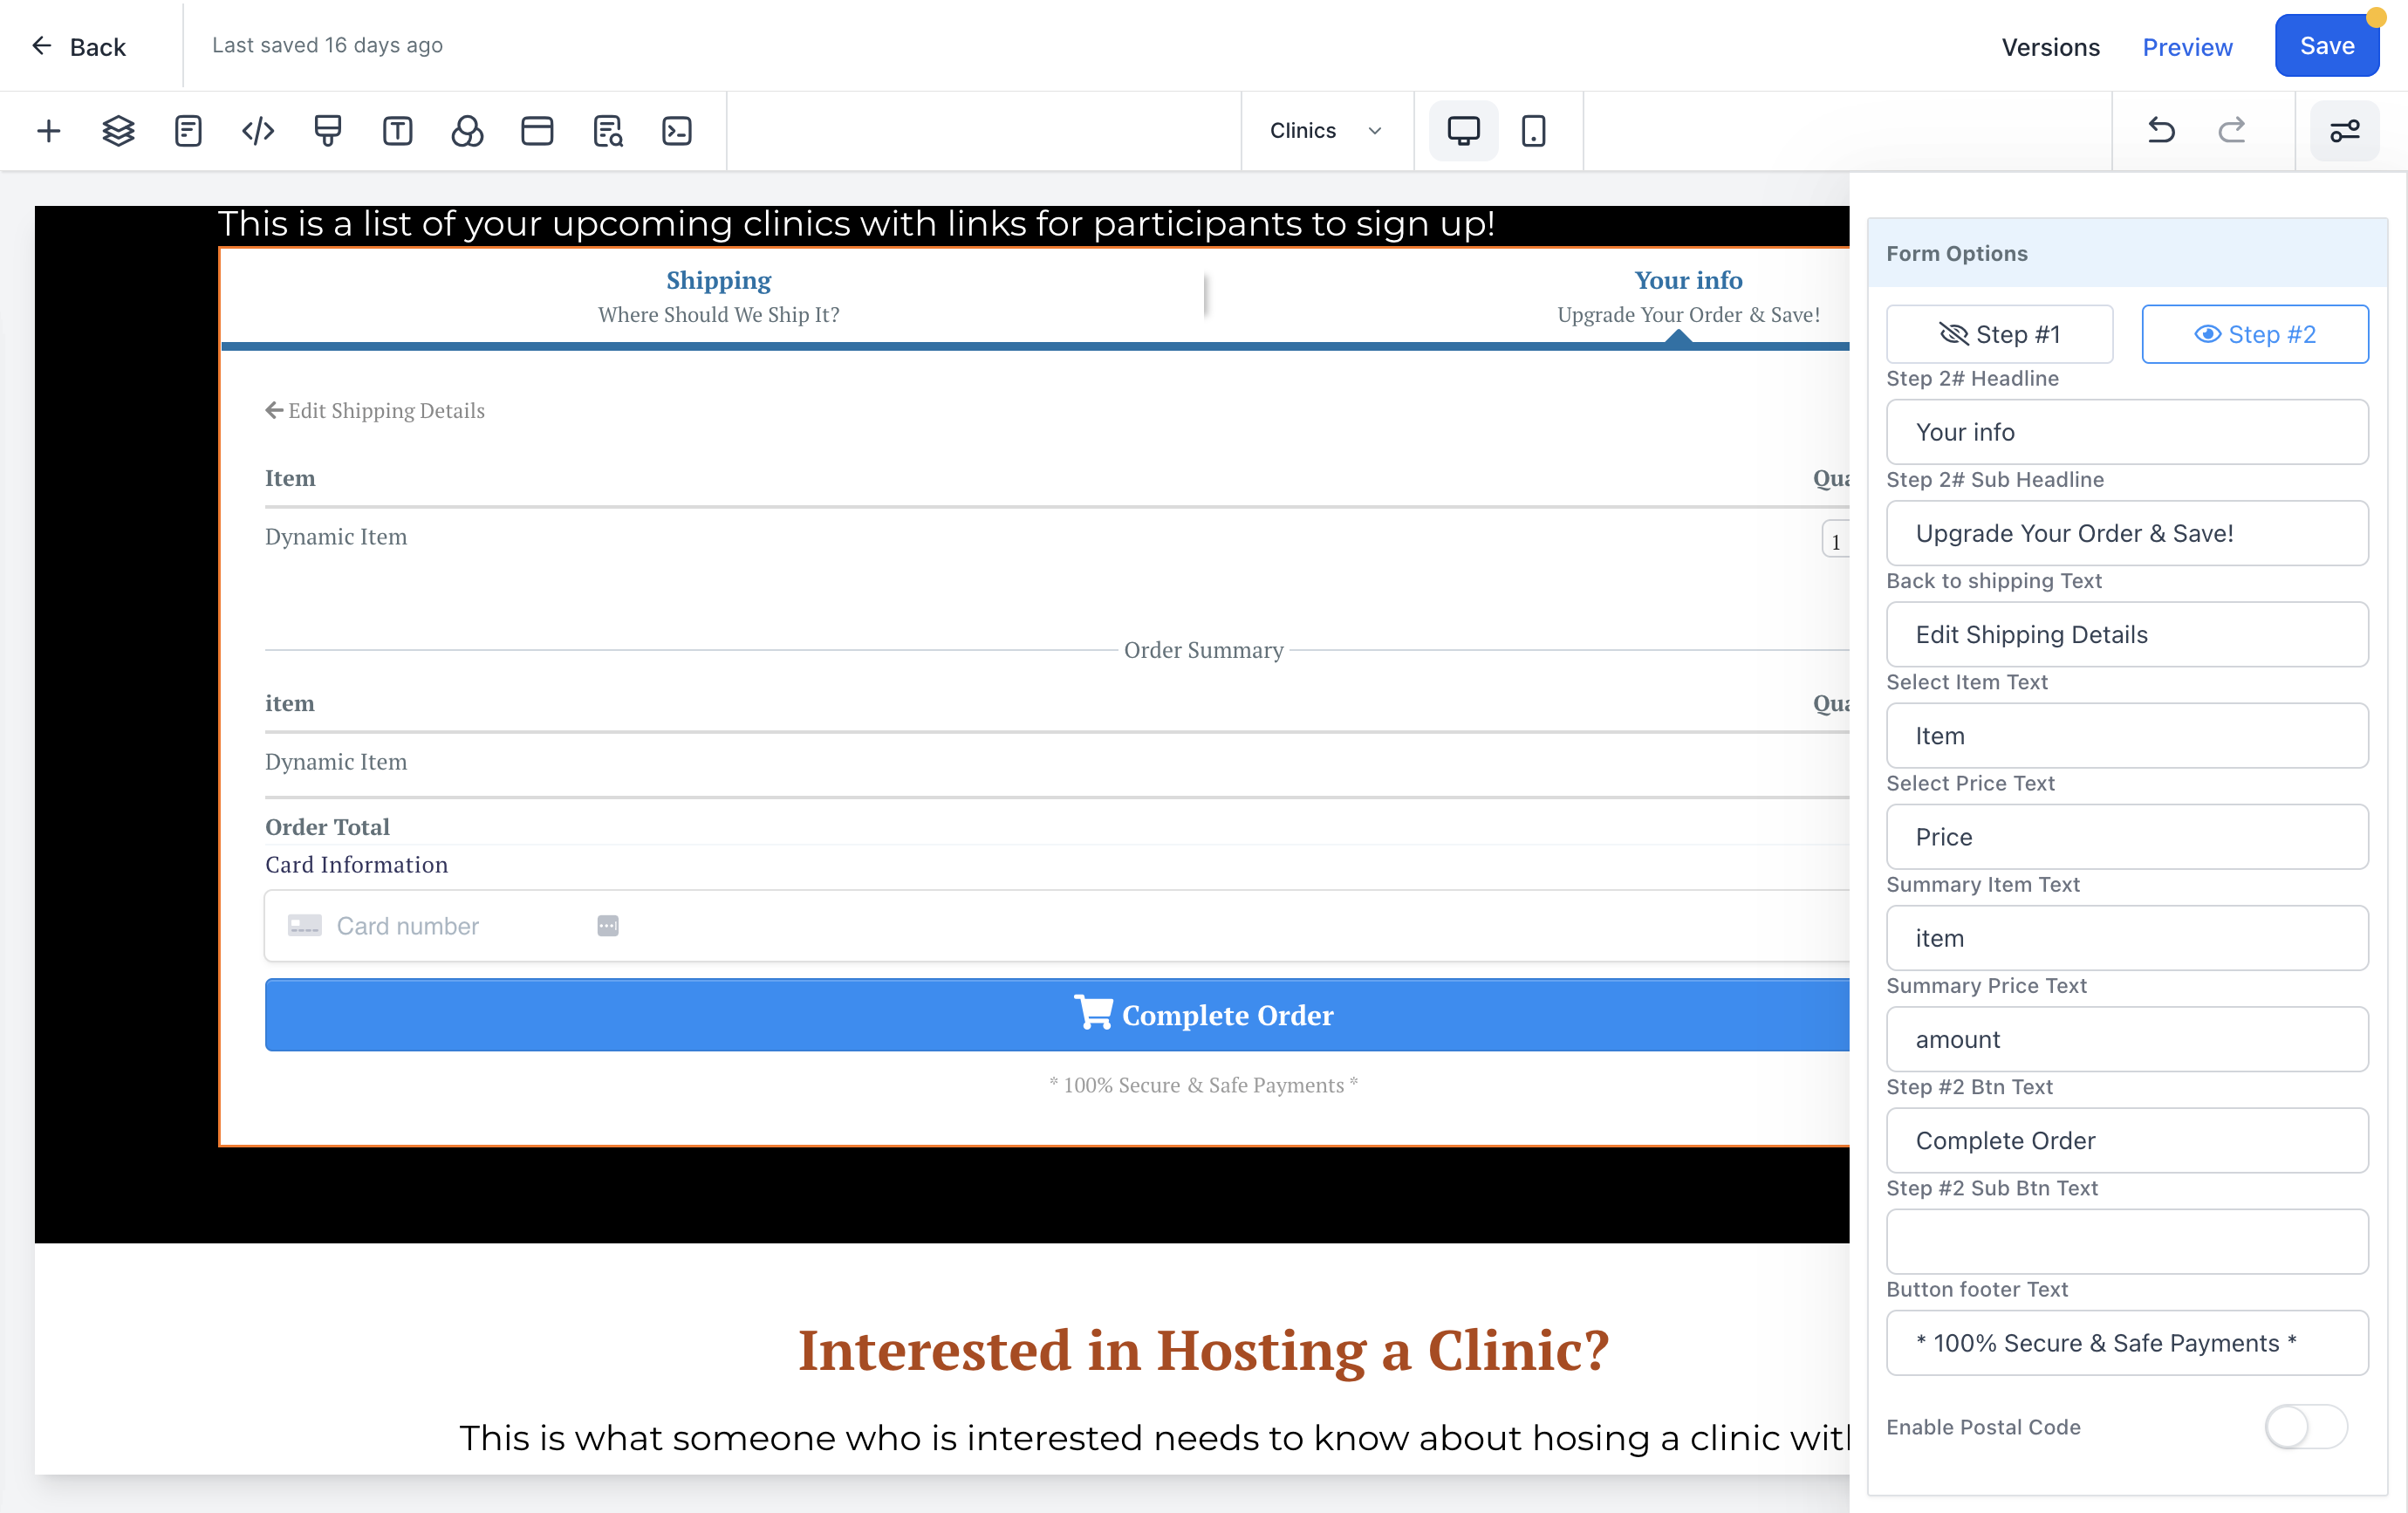Select the Your info step tab
The height and width of the screenshot is (1513, 2408).
click(x=1688, y=296)
